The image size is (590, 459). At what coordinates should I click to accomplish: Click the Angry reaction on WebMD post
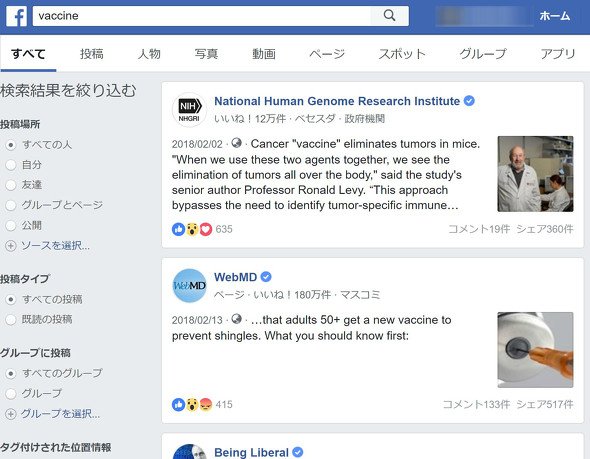click(206, 405)
